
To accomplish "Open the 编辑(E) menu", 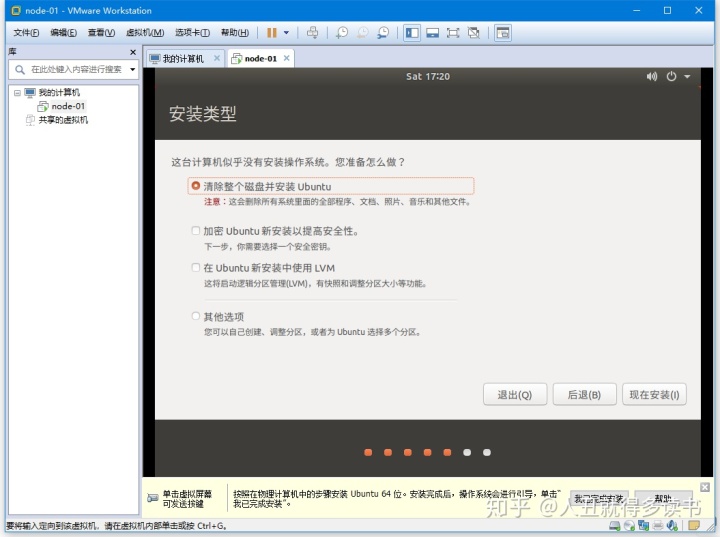I will pos(63,33).
